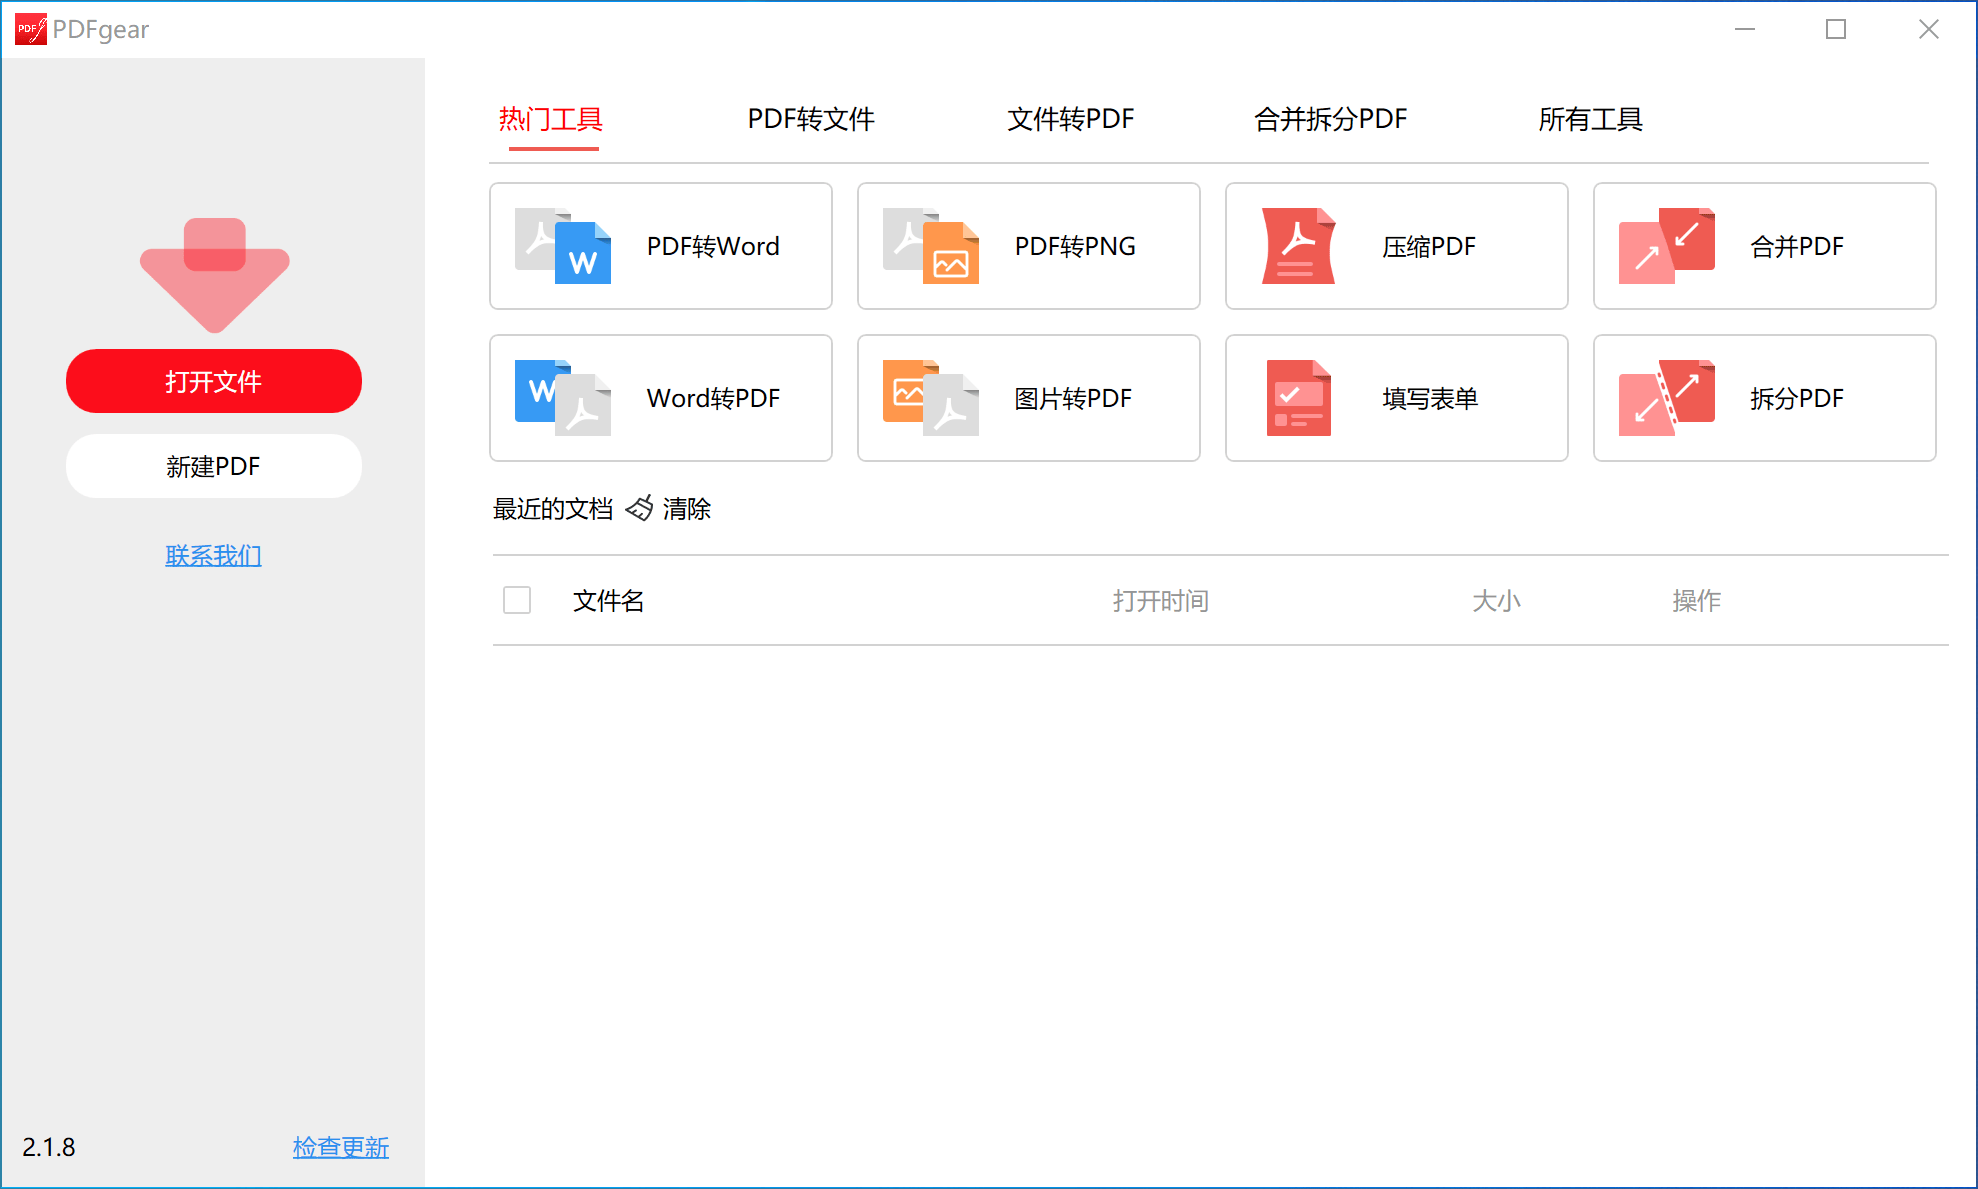Clear recent documents with the broom icon
Image resolution: width=1978 pixels, height=1189 pixels.
click(639, 508)
